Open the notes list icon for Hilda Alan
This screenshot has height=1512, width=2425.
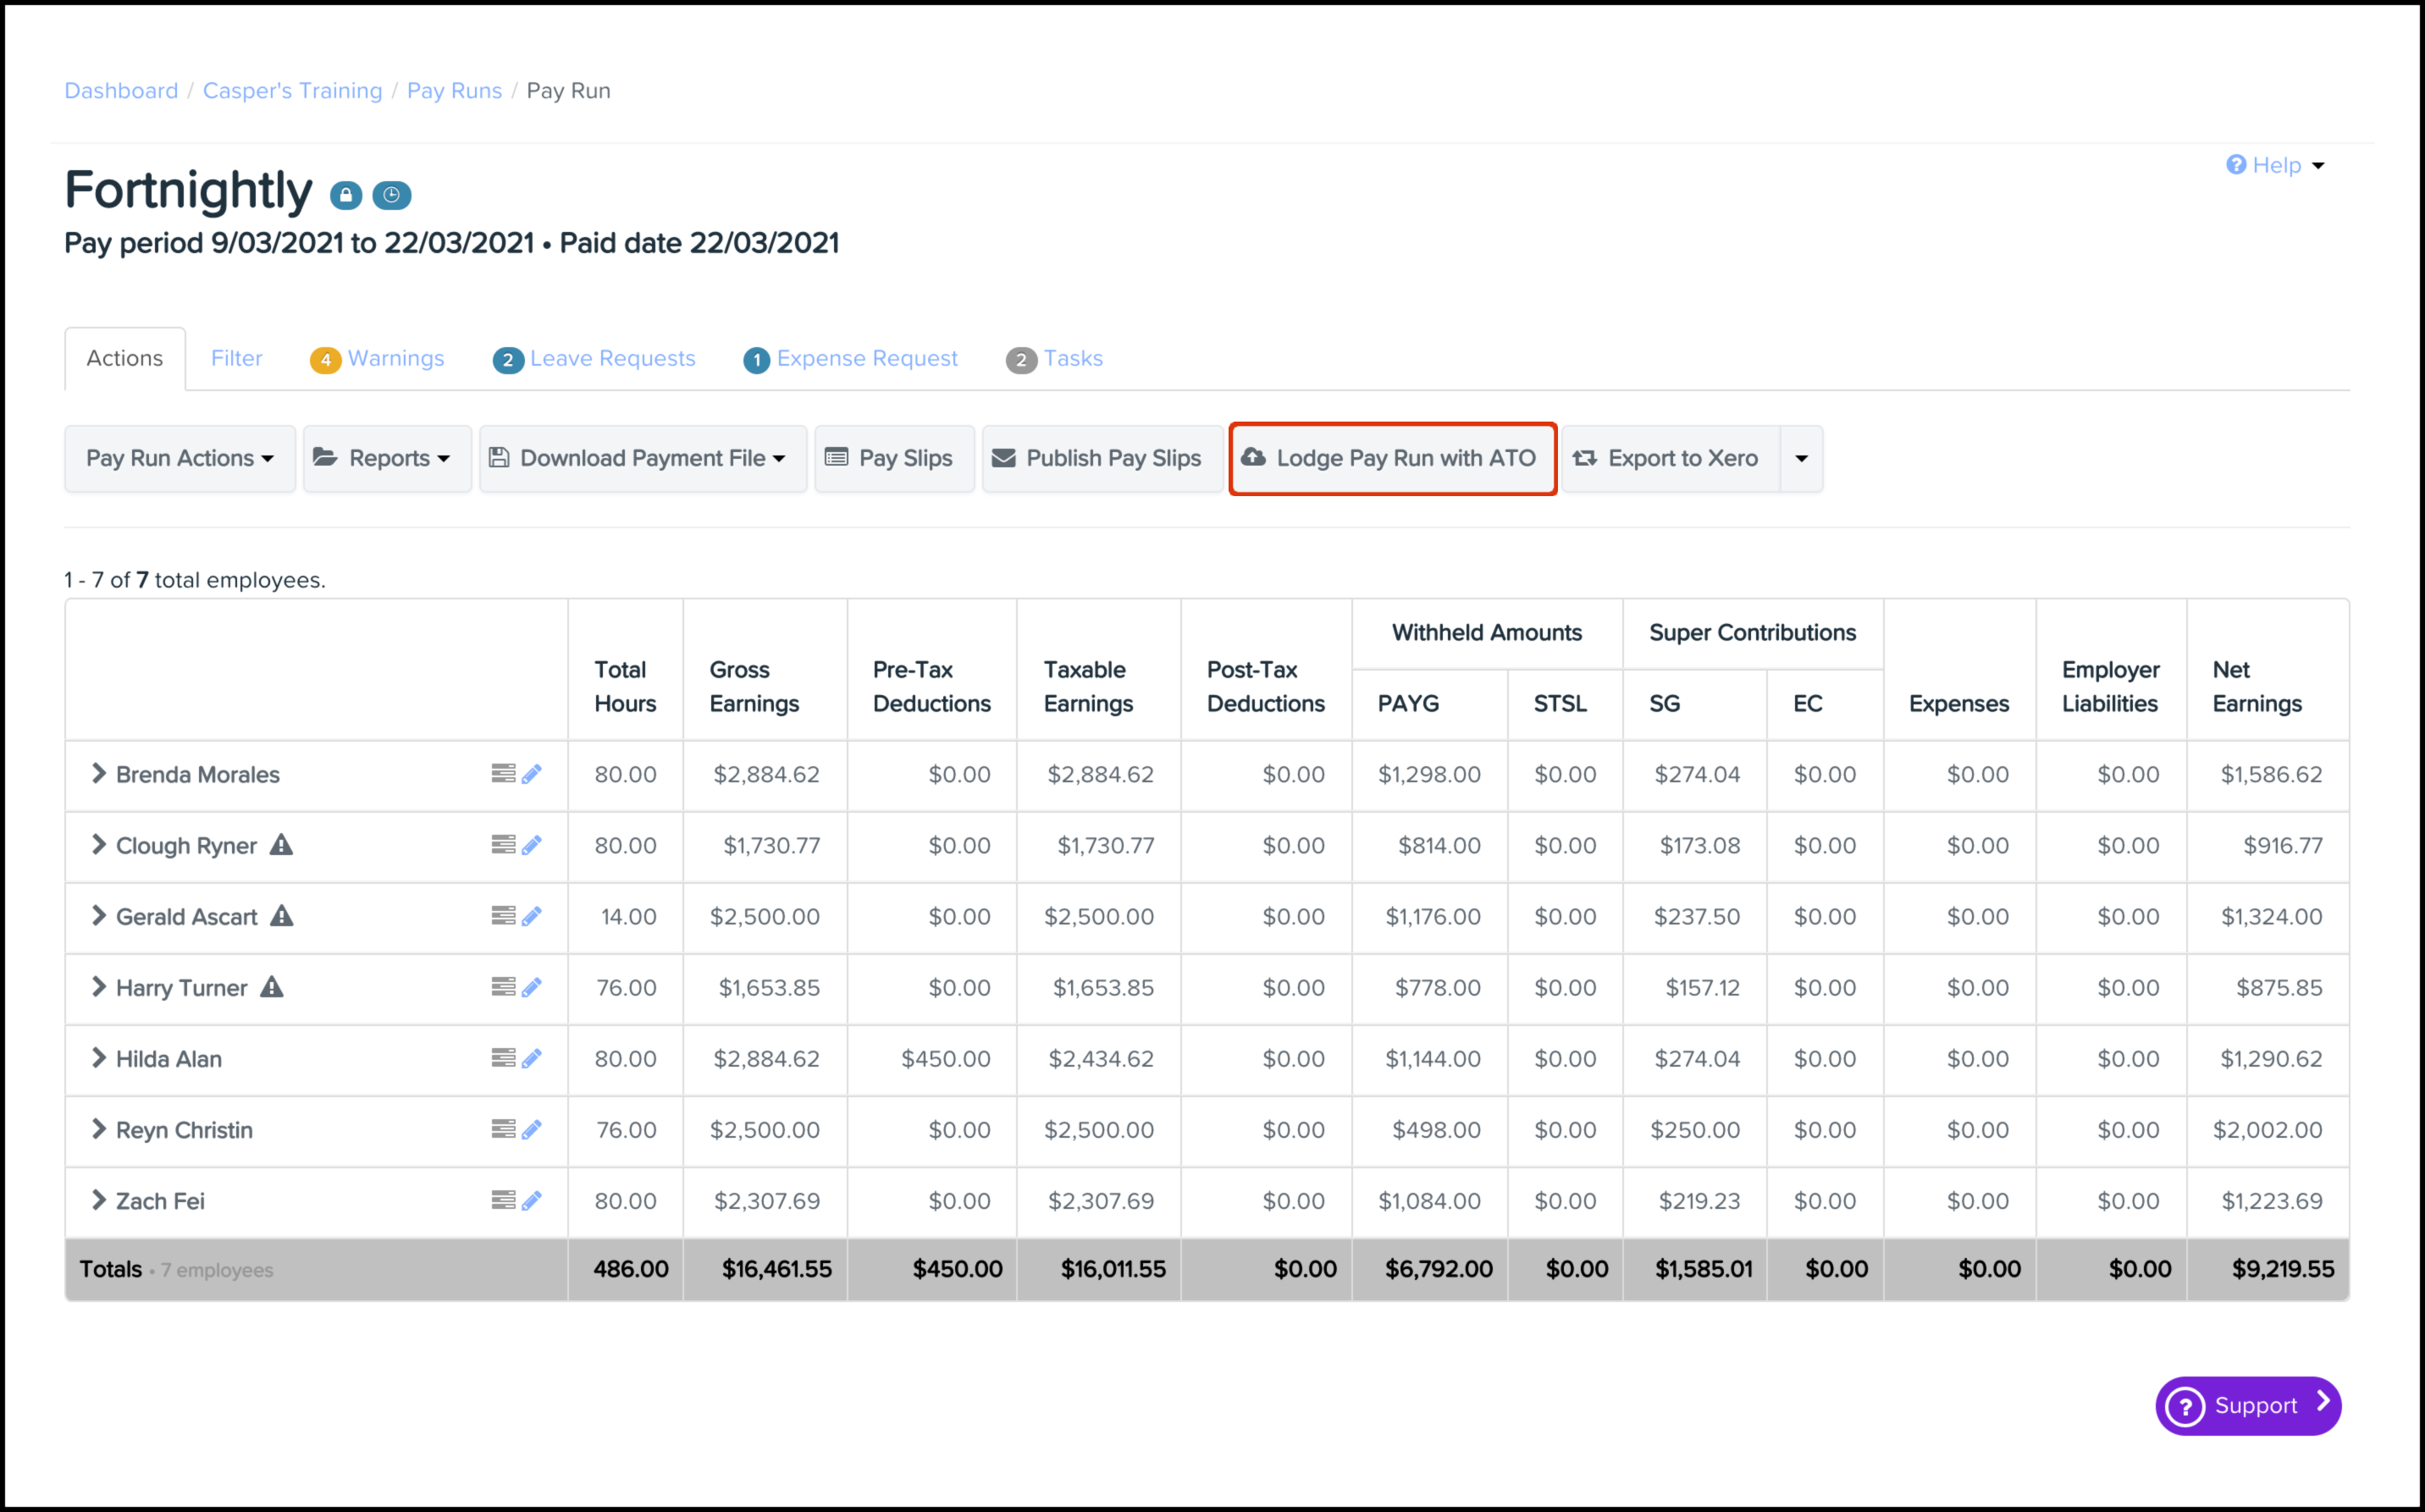[x=503, y=1058]
